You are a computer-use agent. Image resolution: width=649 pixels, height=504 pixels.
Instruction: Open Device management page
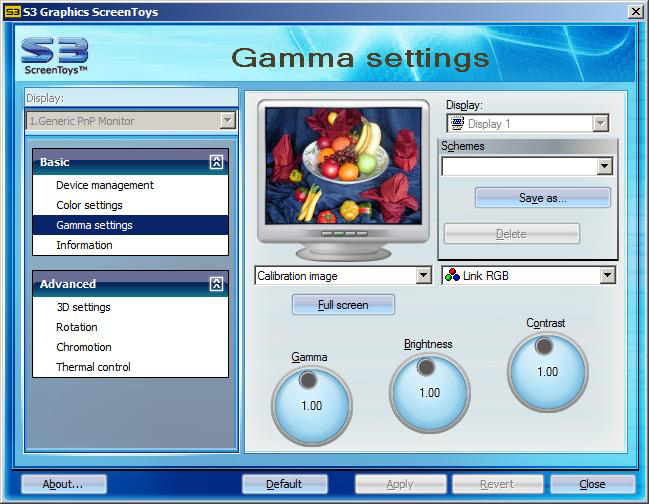tap(105, 185)
